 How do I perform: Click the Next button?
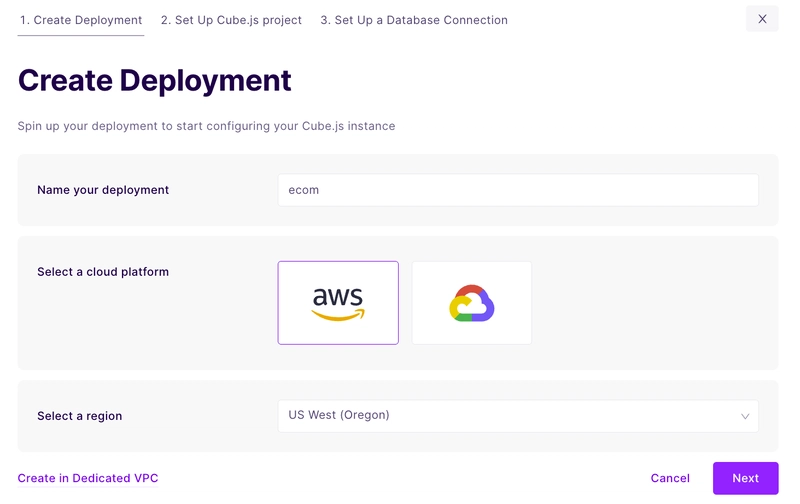click(x=745, y=478)
